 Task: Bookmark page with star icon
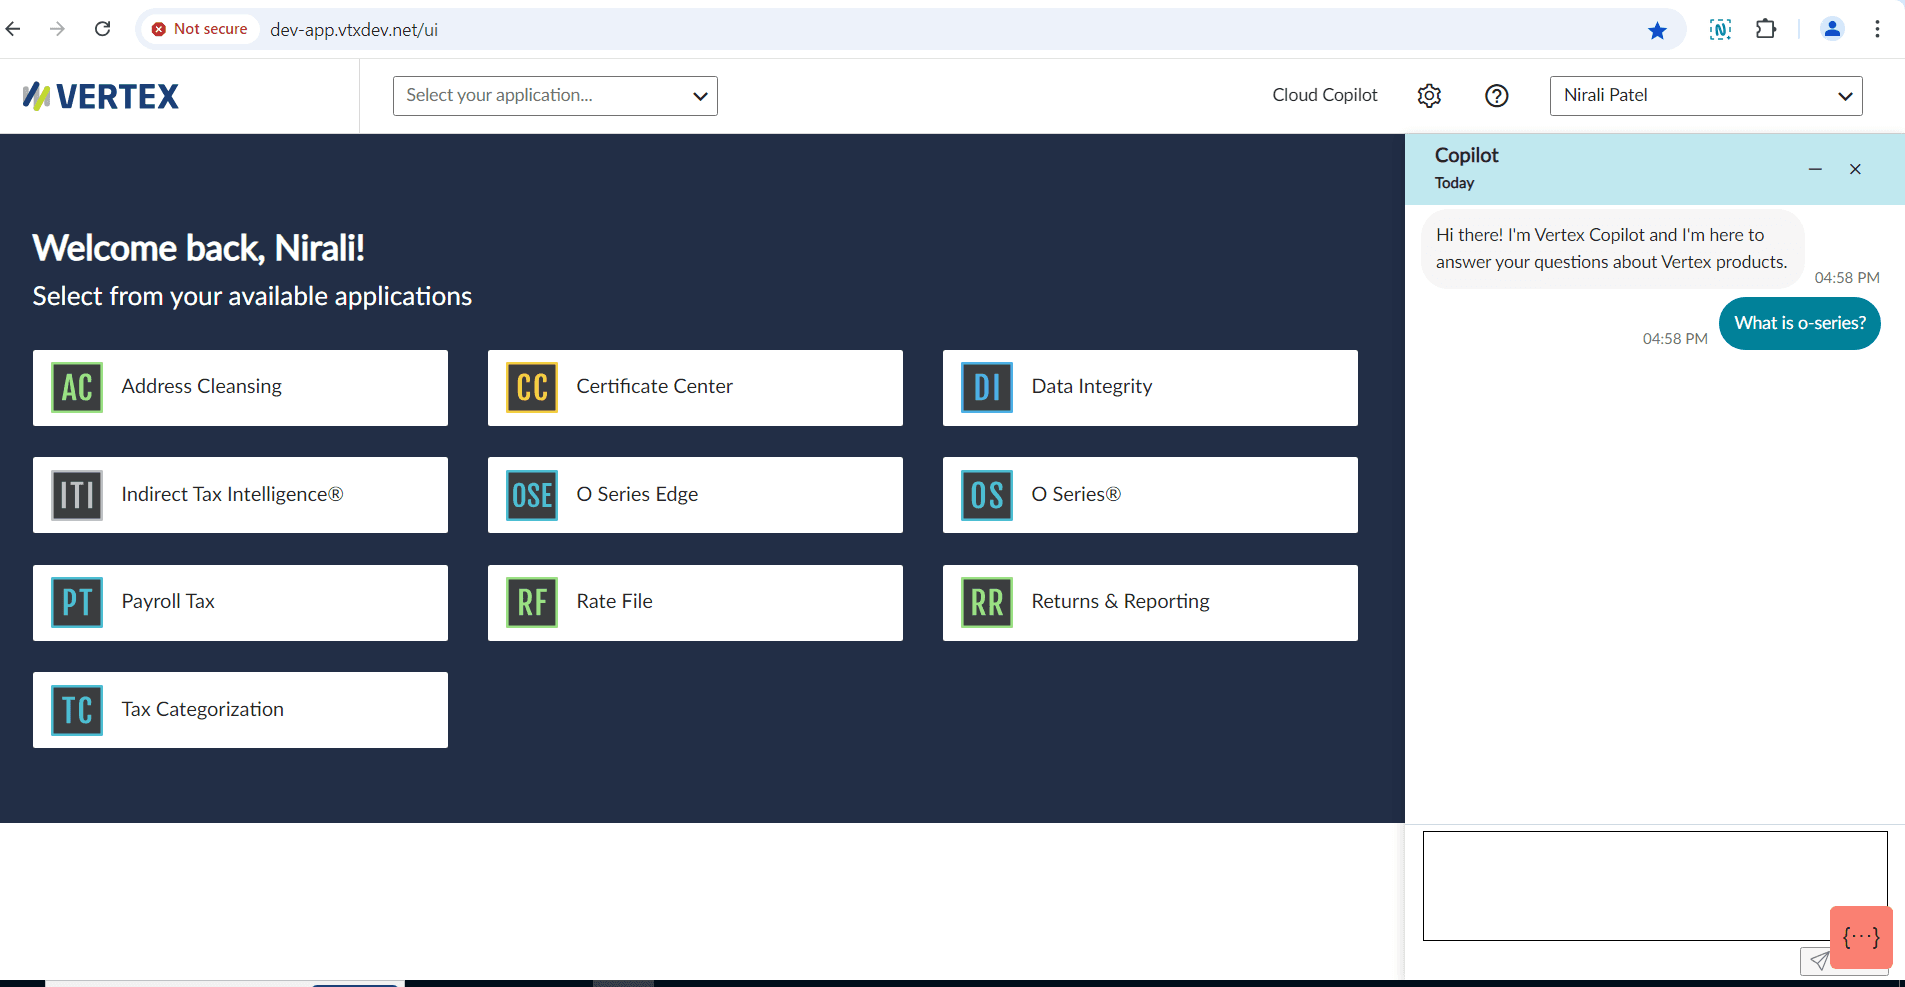tap(1657, 30)
